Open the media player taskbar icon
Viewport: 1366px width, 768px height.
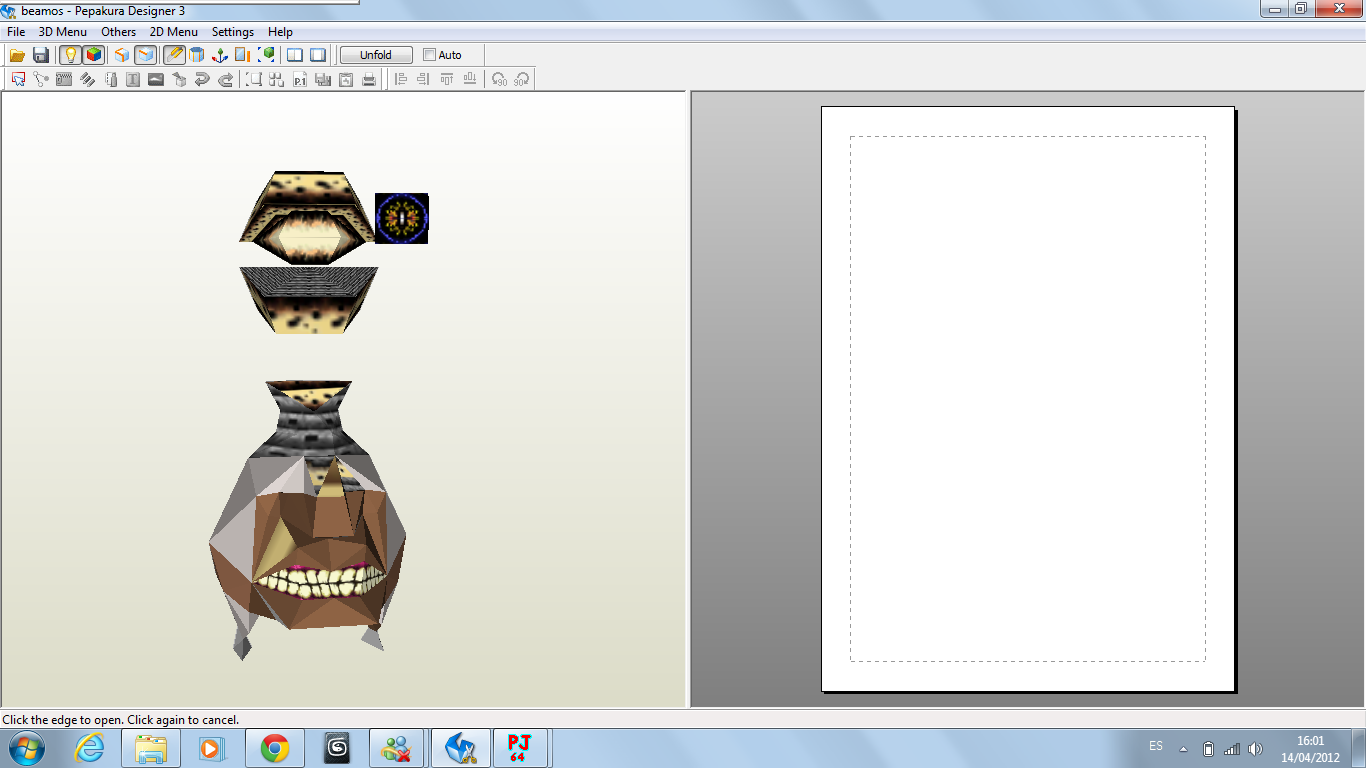[213, 748]
